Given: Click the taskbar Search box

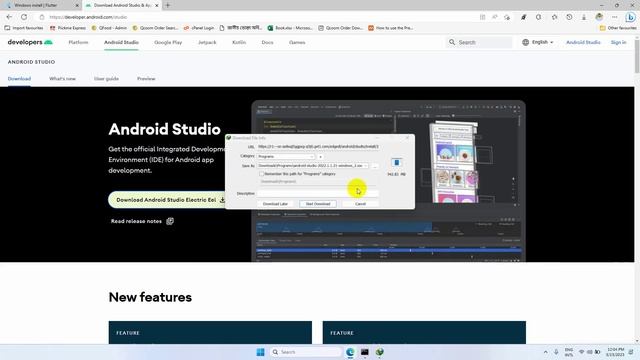Looking at the screenshot, I should pyautogui.click(x=305, y=352).
